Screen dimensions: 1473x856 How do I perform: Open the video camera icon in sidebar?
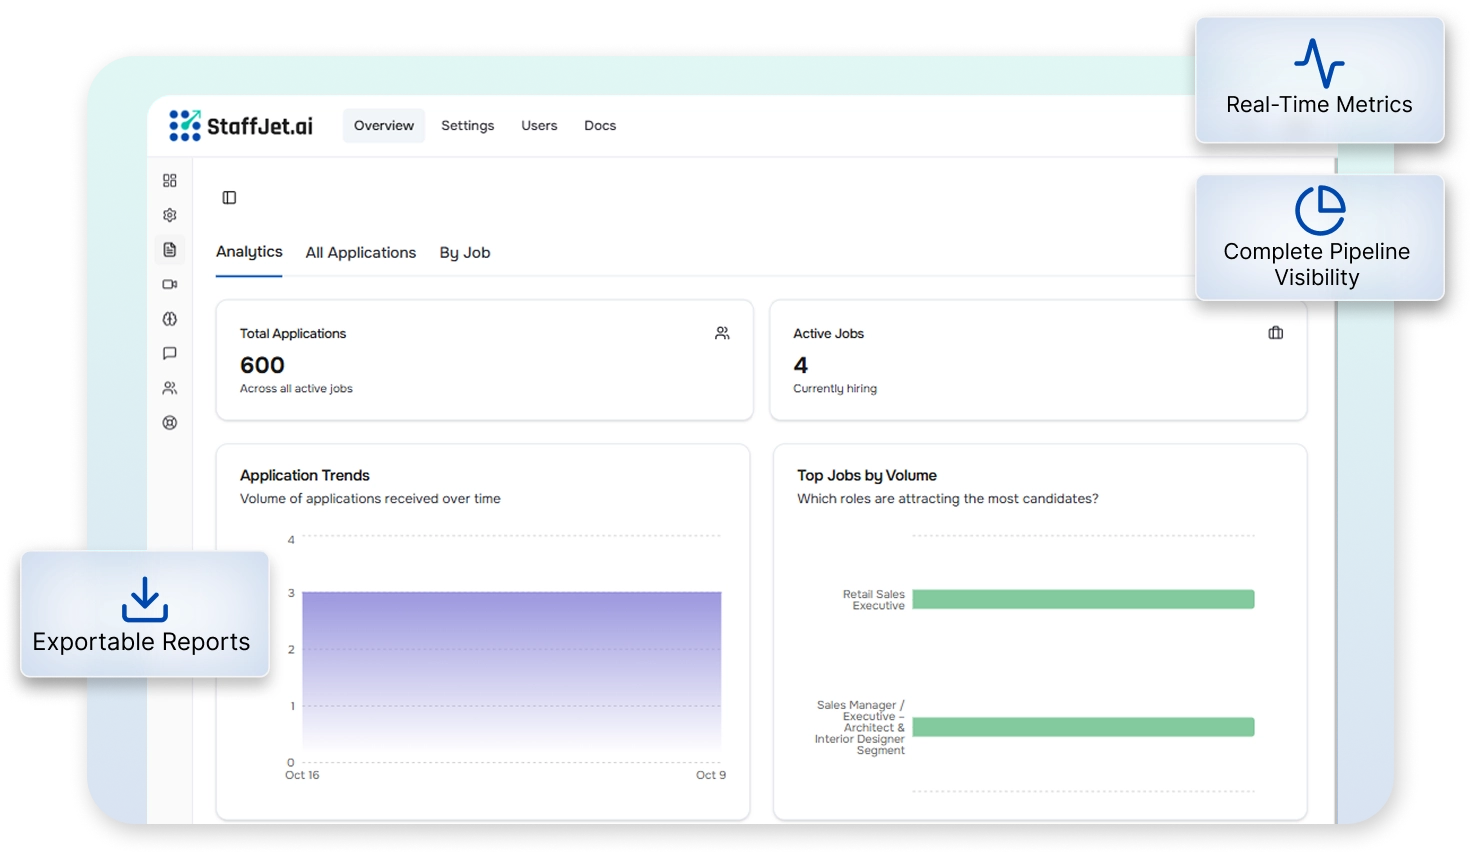pos(170,284)
